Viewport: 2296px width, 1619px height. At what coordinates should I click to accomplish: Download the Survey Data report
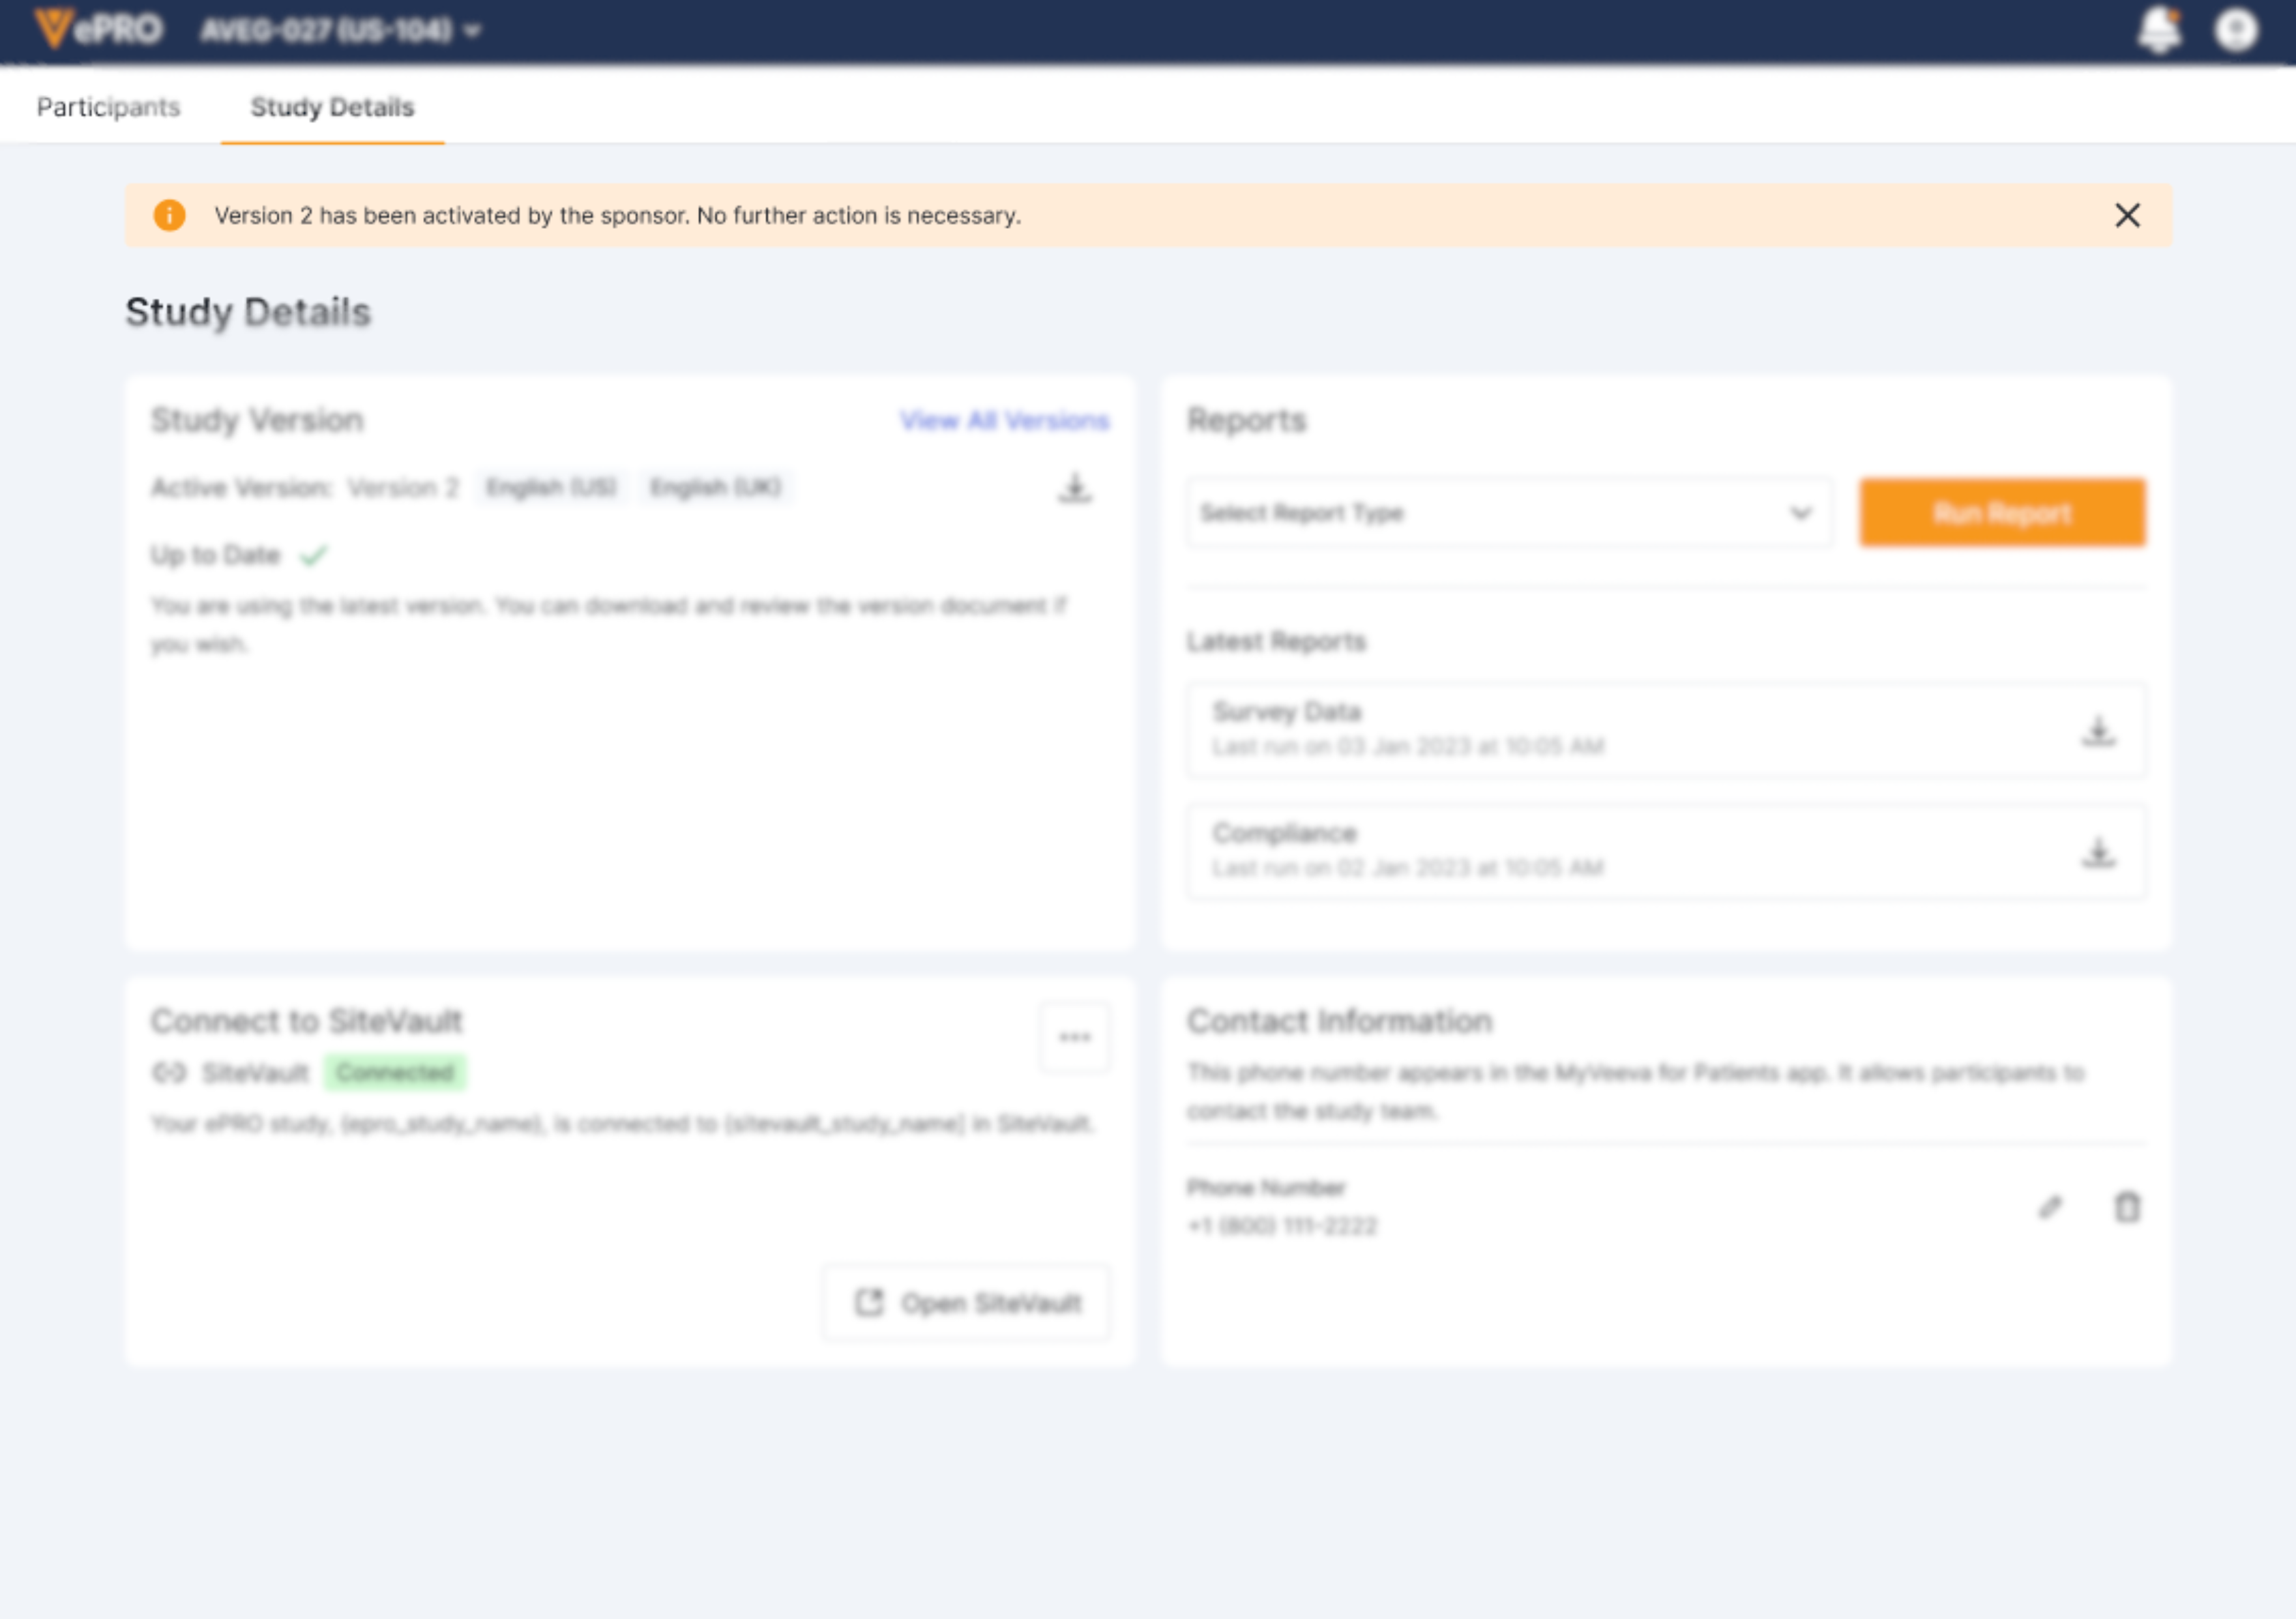[2098, 731]
